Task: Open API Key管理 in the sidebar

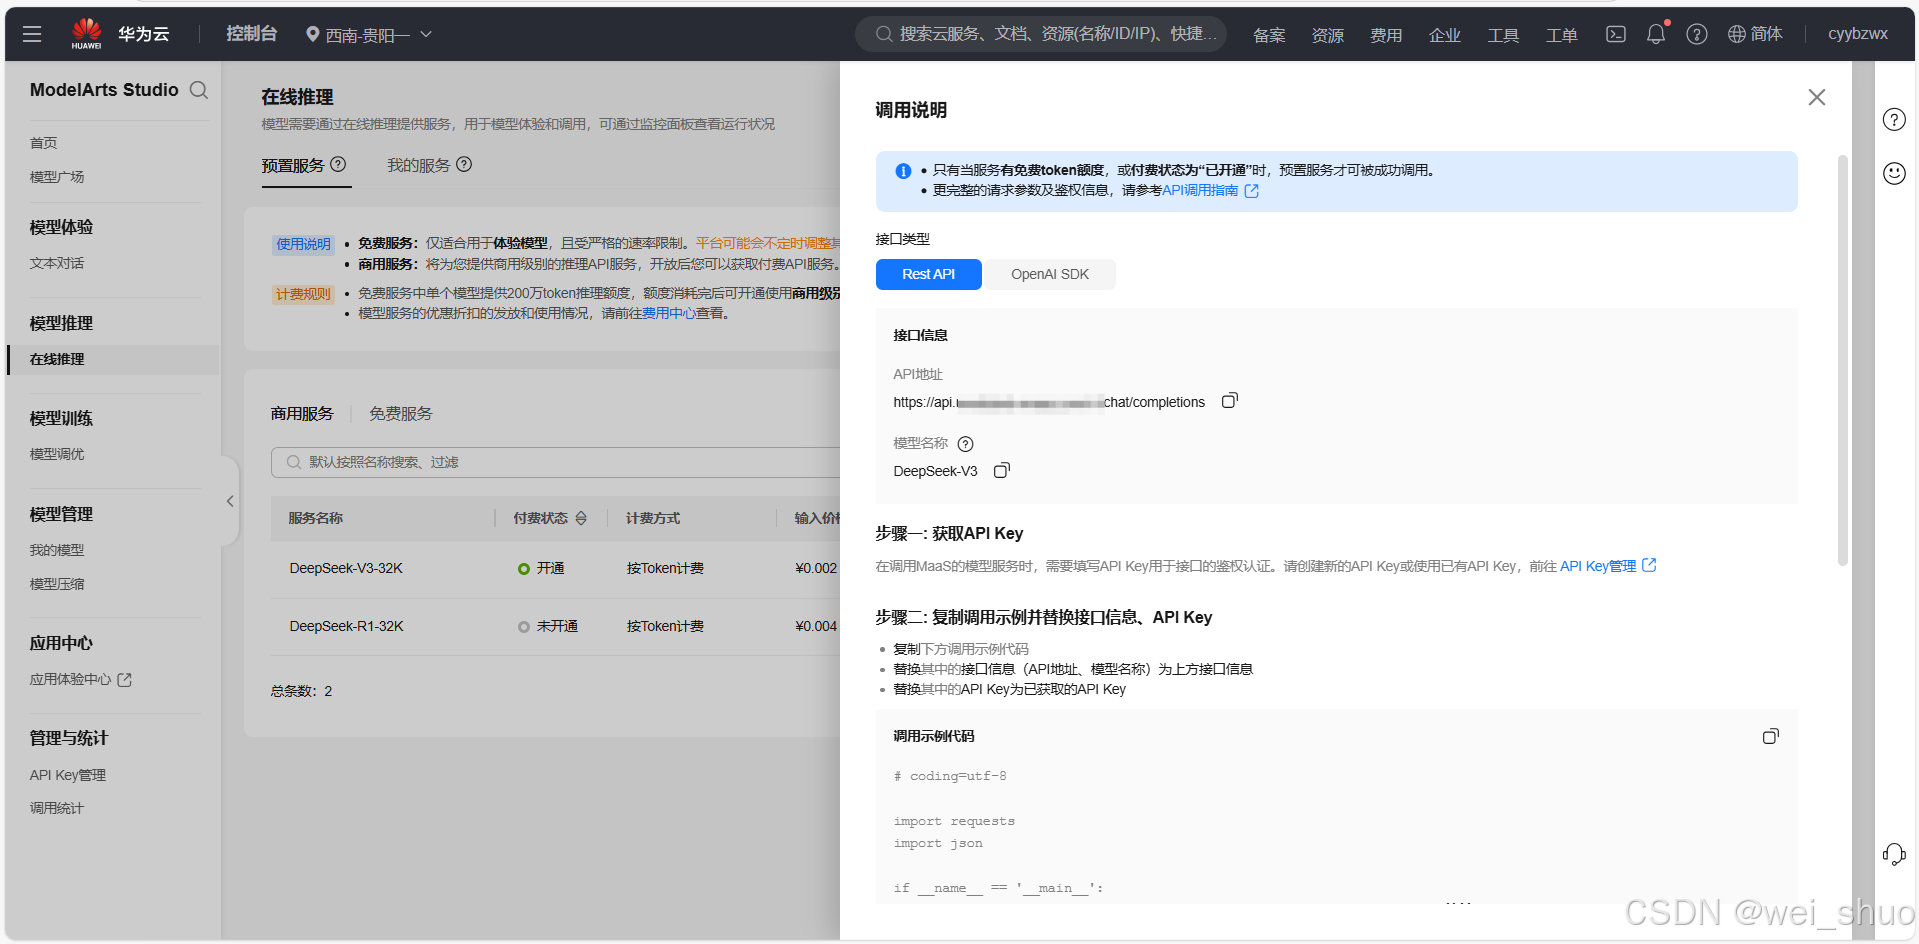Action: (x=68, y=775)
